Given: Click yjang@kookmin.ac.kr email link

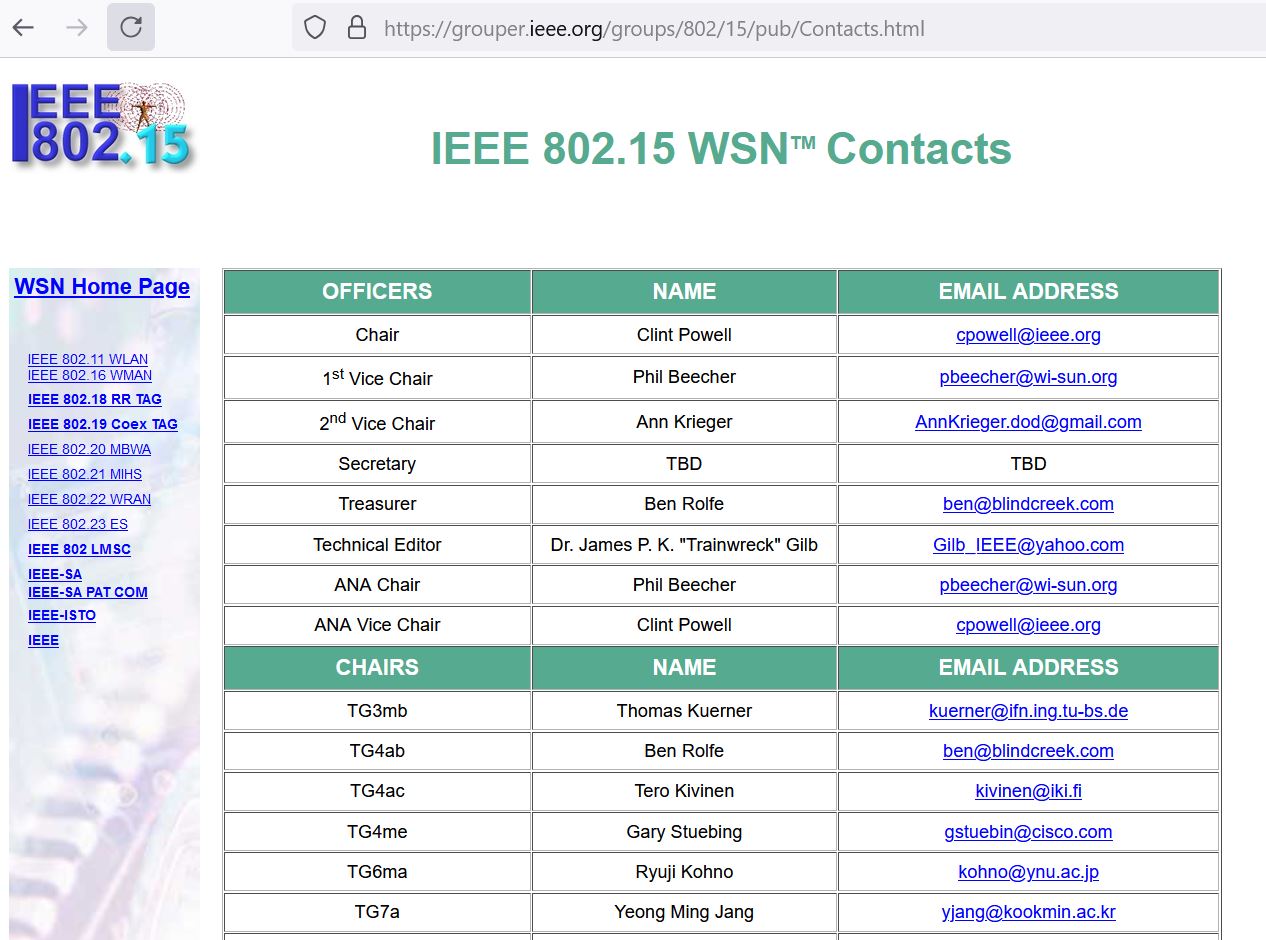Looking at the screenshot, I should (1028, 912).
